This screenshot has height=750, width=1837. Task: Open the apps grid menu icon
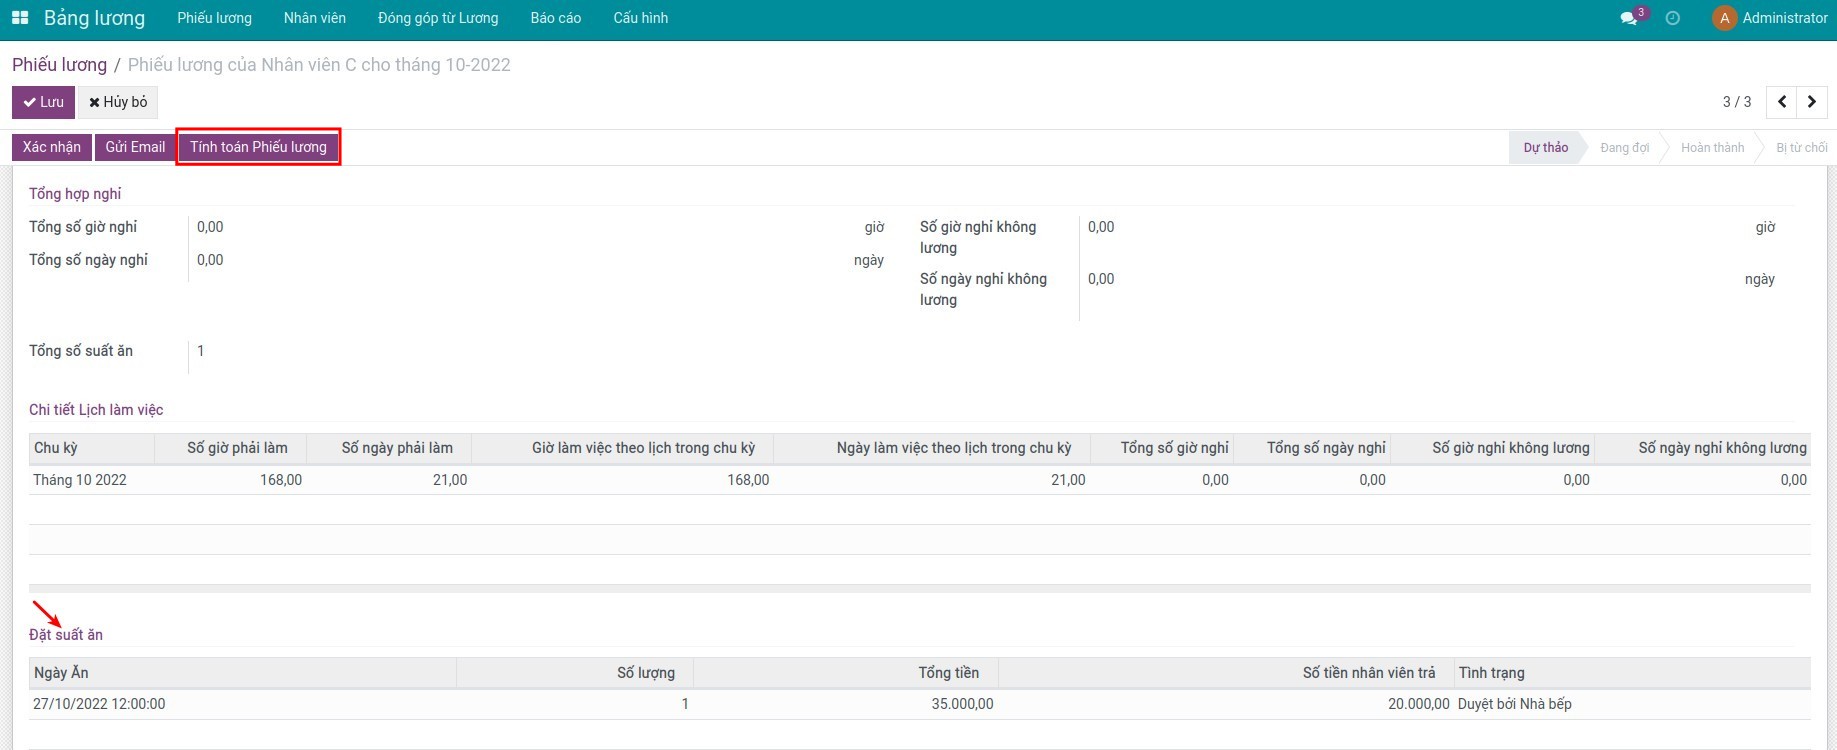tap(20, 18)
